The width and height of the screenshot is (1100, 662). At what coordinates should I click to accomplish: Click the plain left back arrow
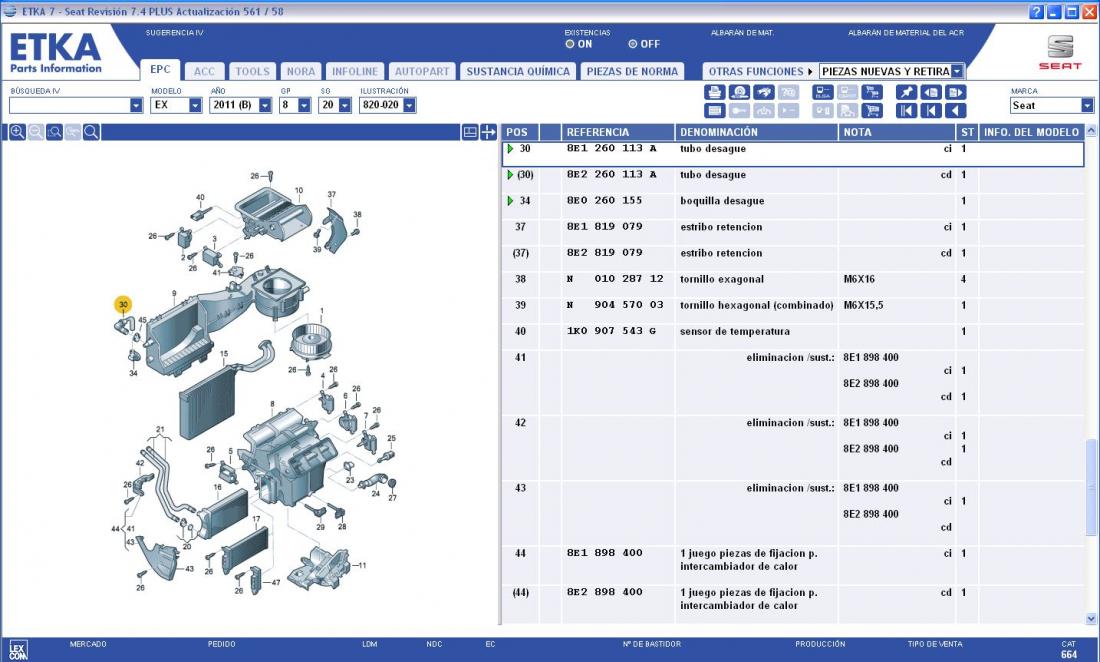click(955, 111)
